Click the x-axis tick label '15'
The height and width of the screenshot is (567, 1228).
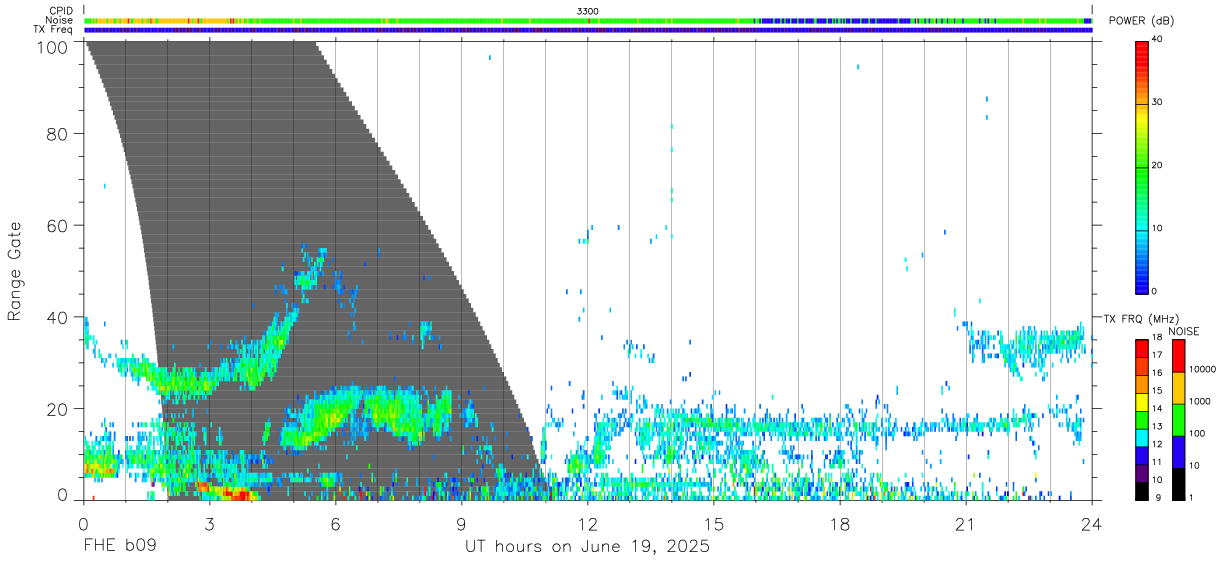pos(714,524)
